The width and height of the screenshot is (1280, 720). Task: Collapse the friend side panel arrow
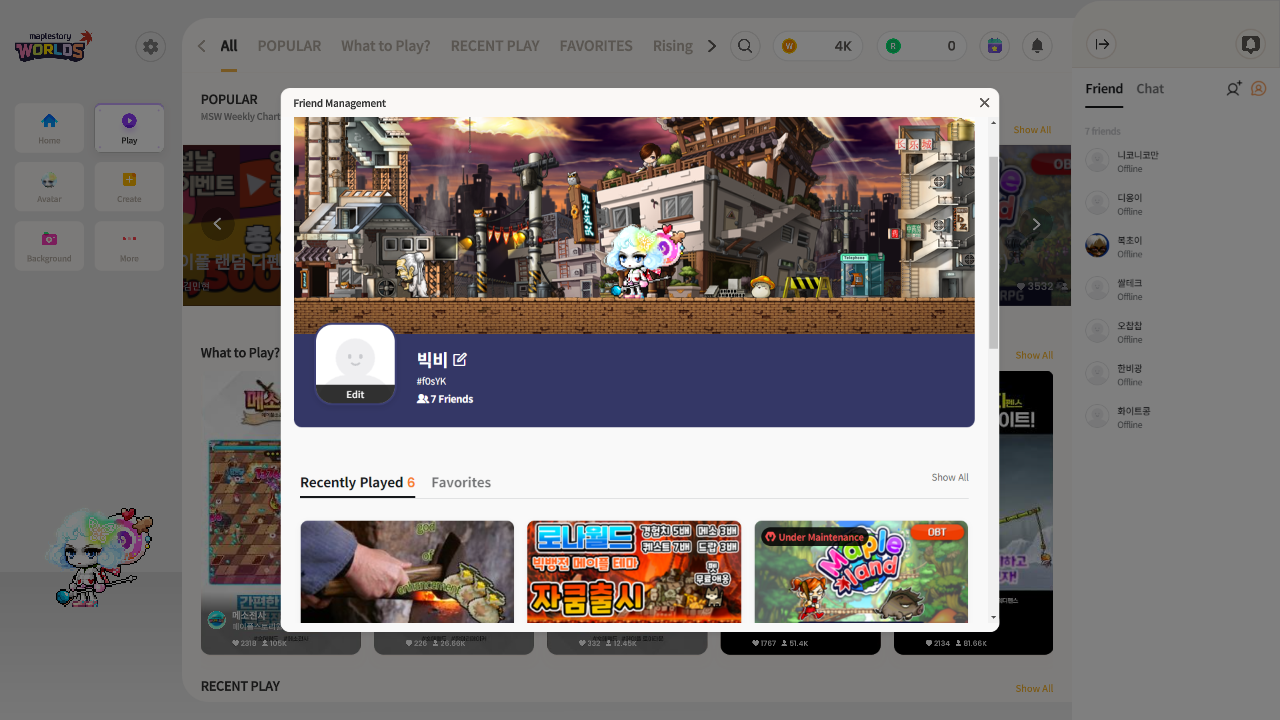tap(1101, 44)
